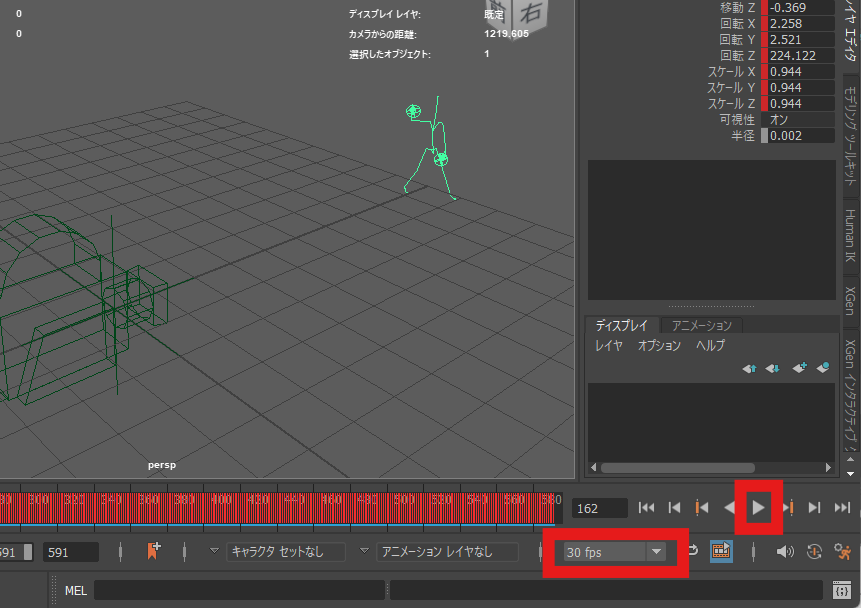The width and height of the screenshot is (861, 608).
Task: Go to end of playback range
Action: click(842, 508)
